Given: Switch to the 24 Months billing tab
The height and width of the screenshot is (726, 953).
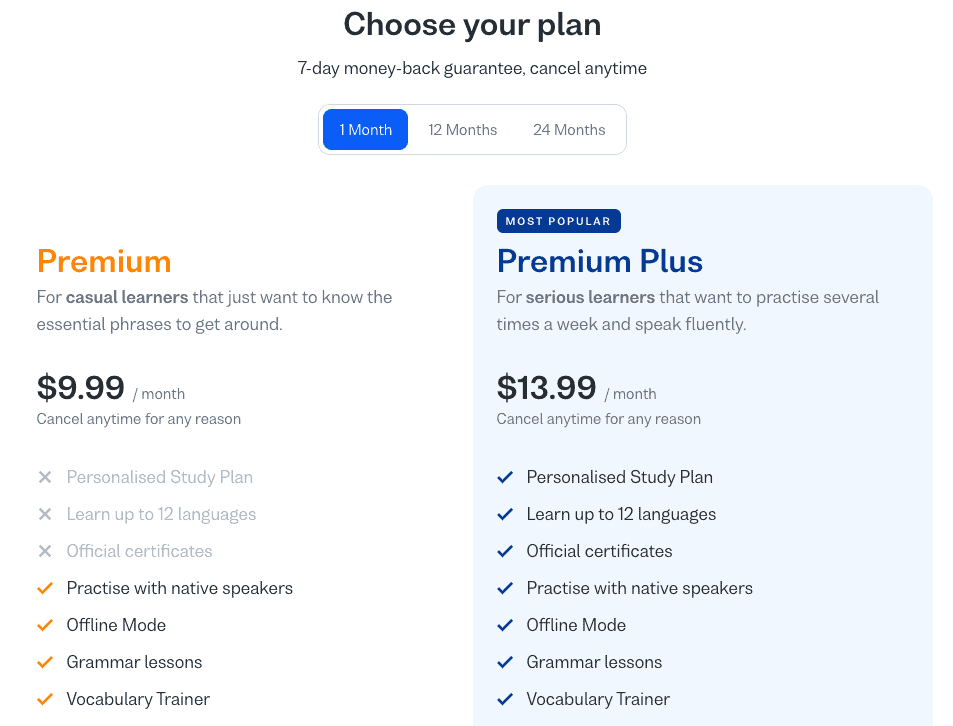Looking at the screenshot, I should coord(569,130).
